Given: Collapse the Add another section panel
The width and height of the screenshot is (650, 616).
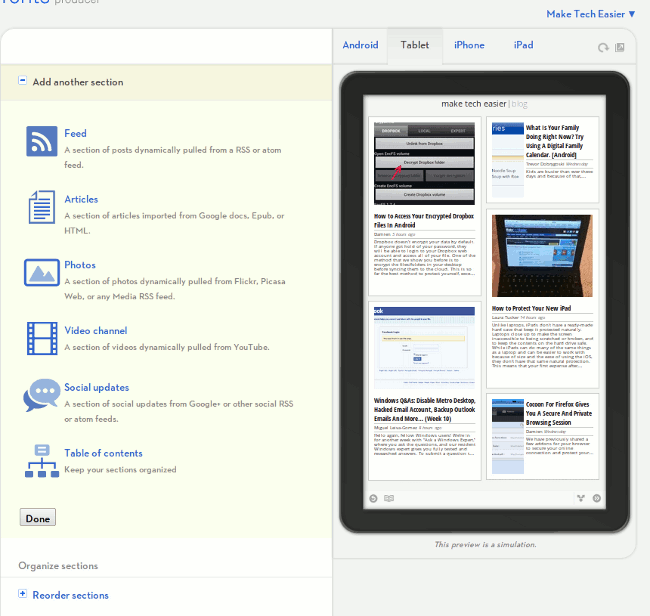Looking at the screenshot, I should [x=22, y=80].
